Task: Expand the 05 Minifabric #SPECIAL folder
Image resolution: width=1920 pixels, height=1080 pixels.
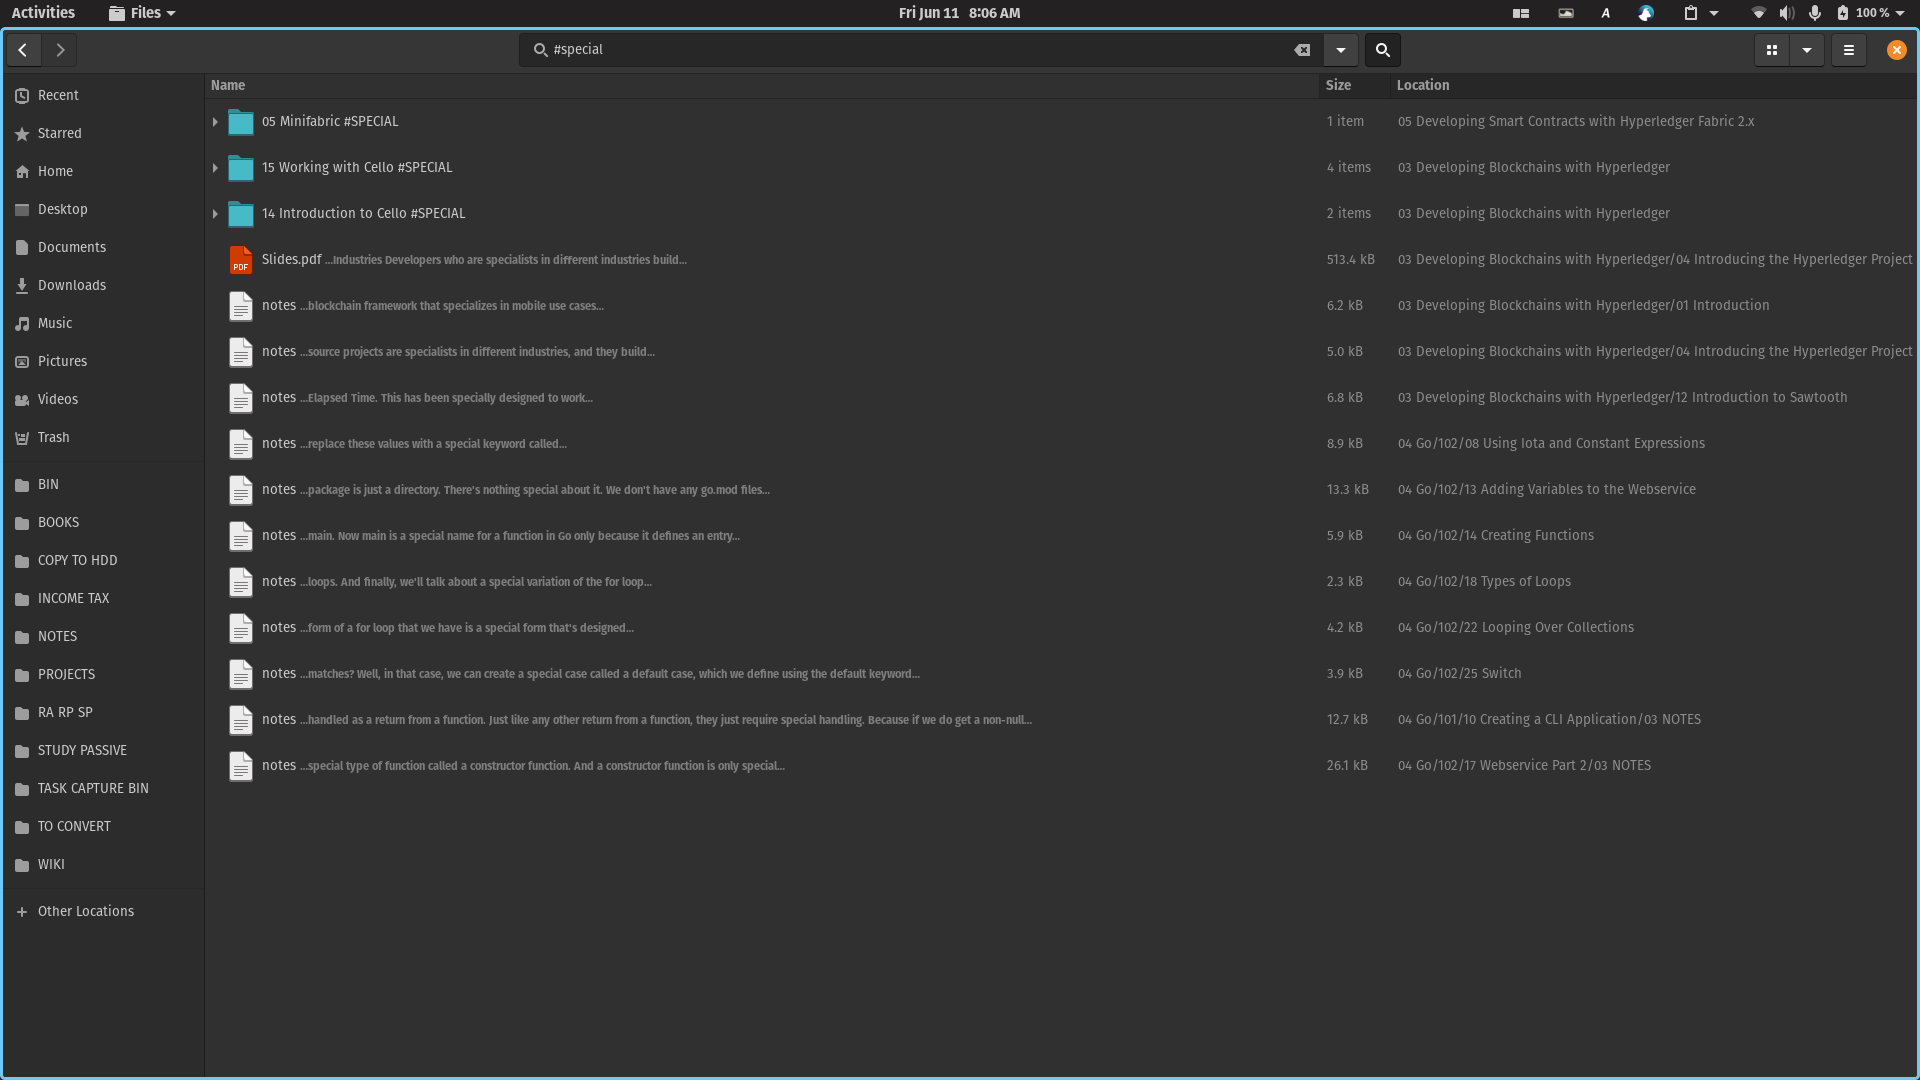Action: (215, 122)
